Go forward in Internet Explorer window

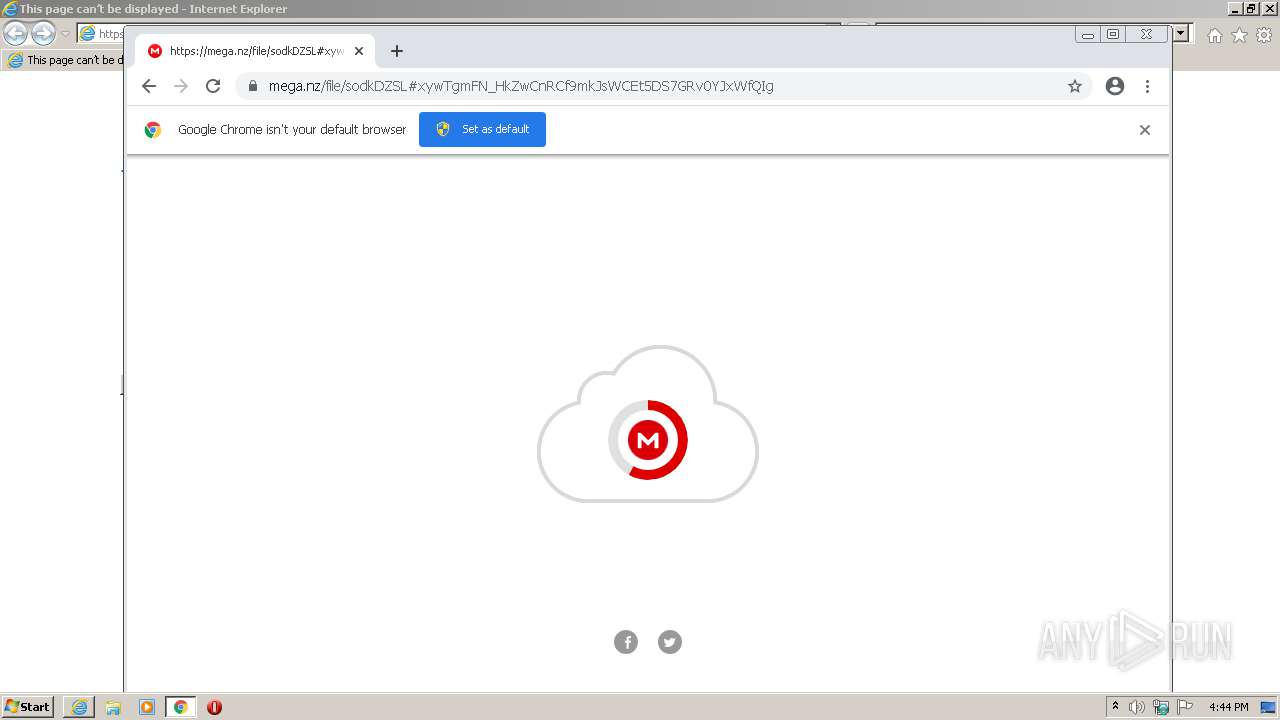[x=43, y=34]
